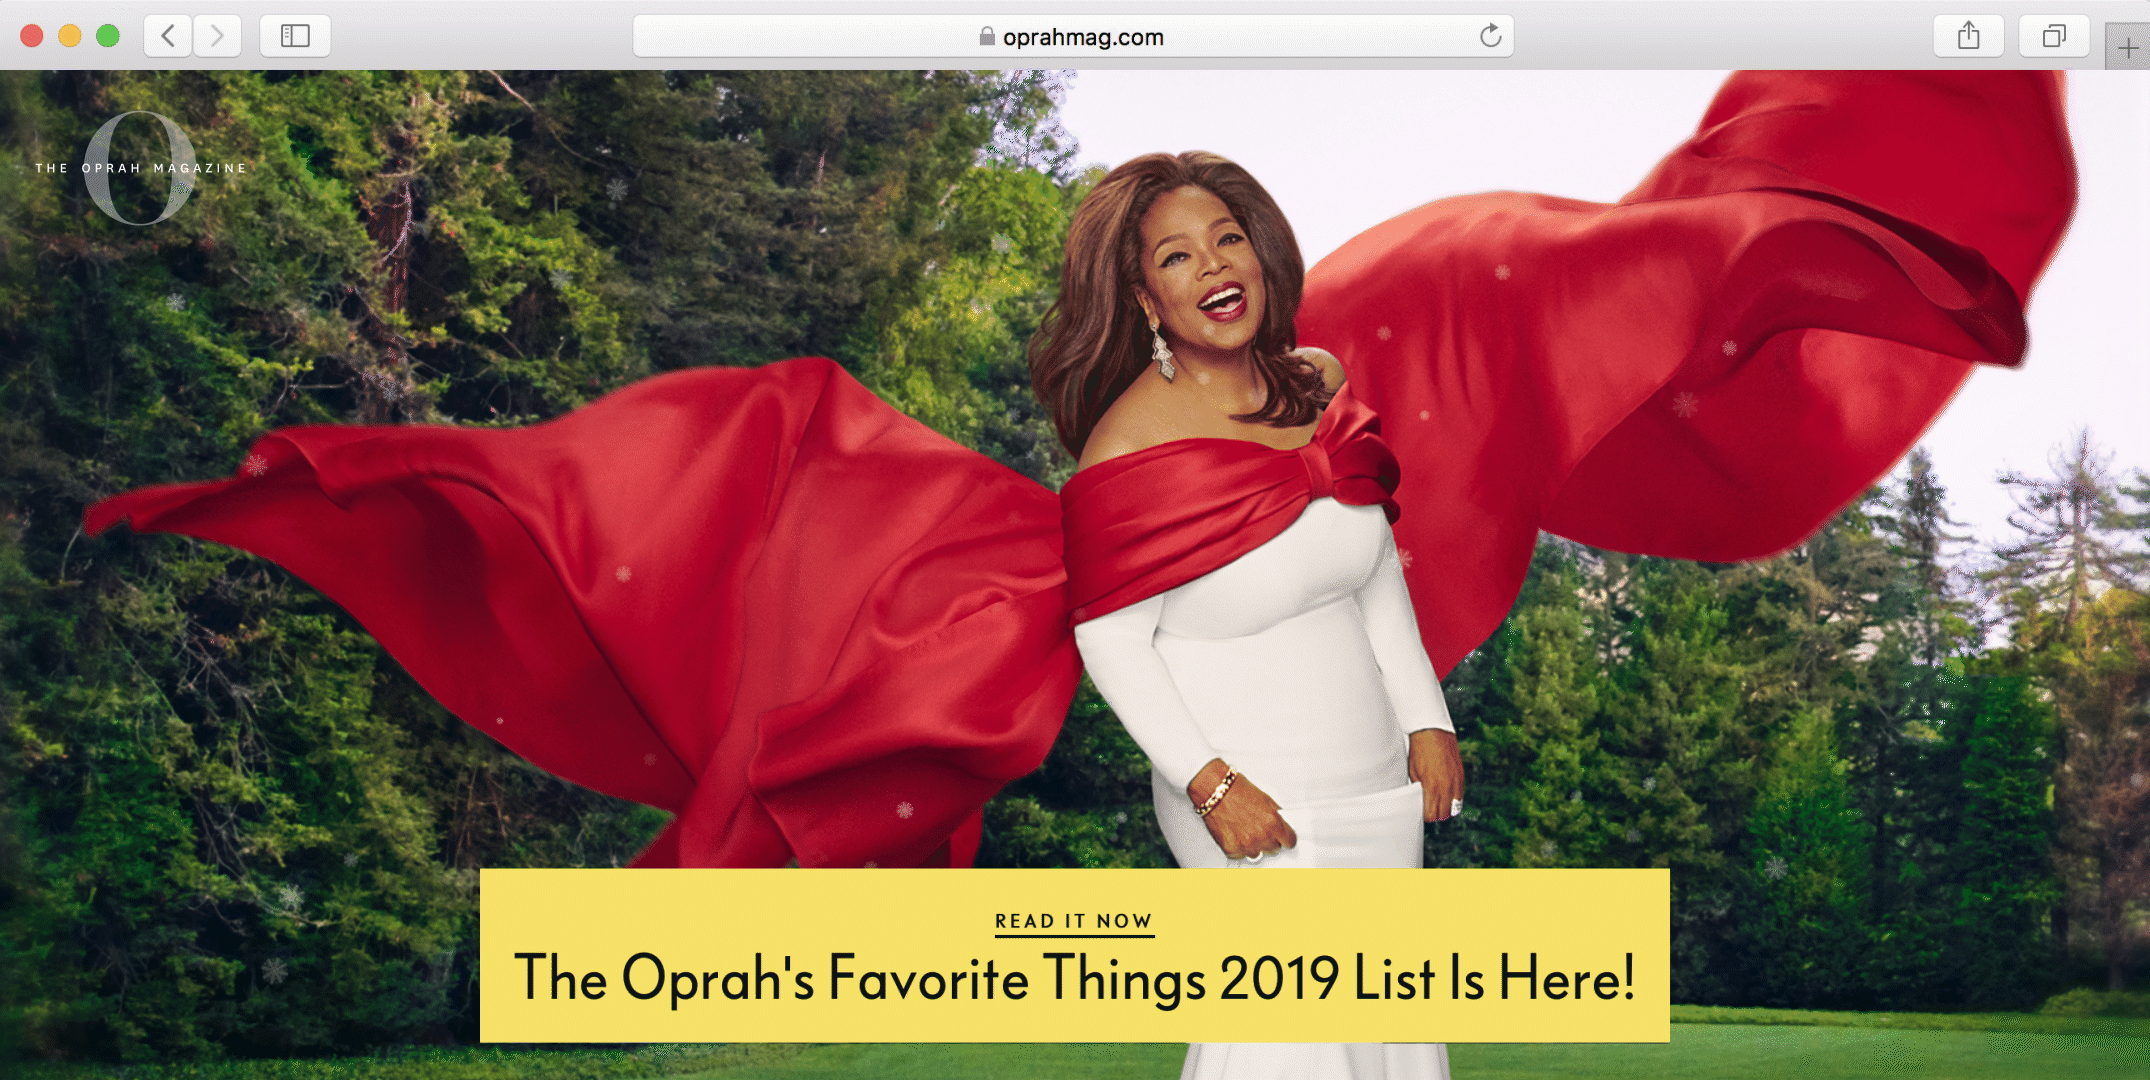Image resolution: width=2150 pixels, height=1080 pixels.
Task: Open Oprah's Favorite Things 2019 headline
Action: [x=1074, y=977]
